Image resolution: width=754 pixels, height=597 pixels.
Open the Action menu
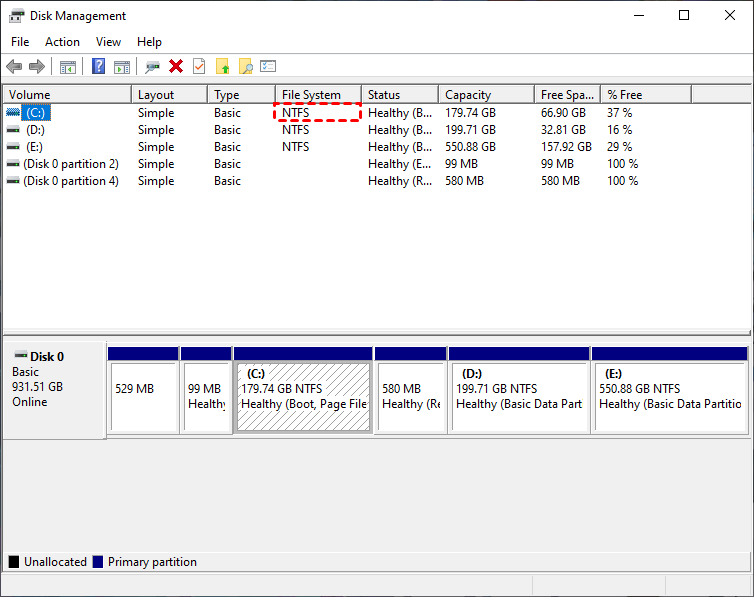pos(63,42)
